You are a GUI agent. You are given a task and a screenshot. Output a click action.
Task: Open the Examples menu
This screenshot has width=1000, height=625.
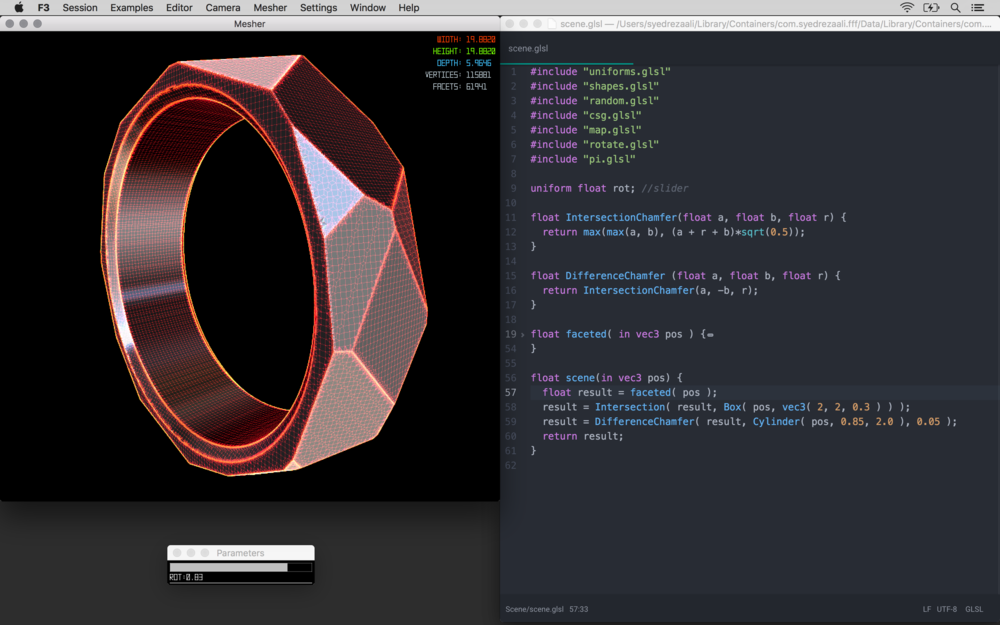(132, 8)
